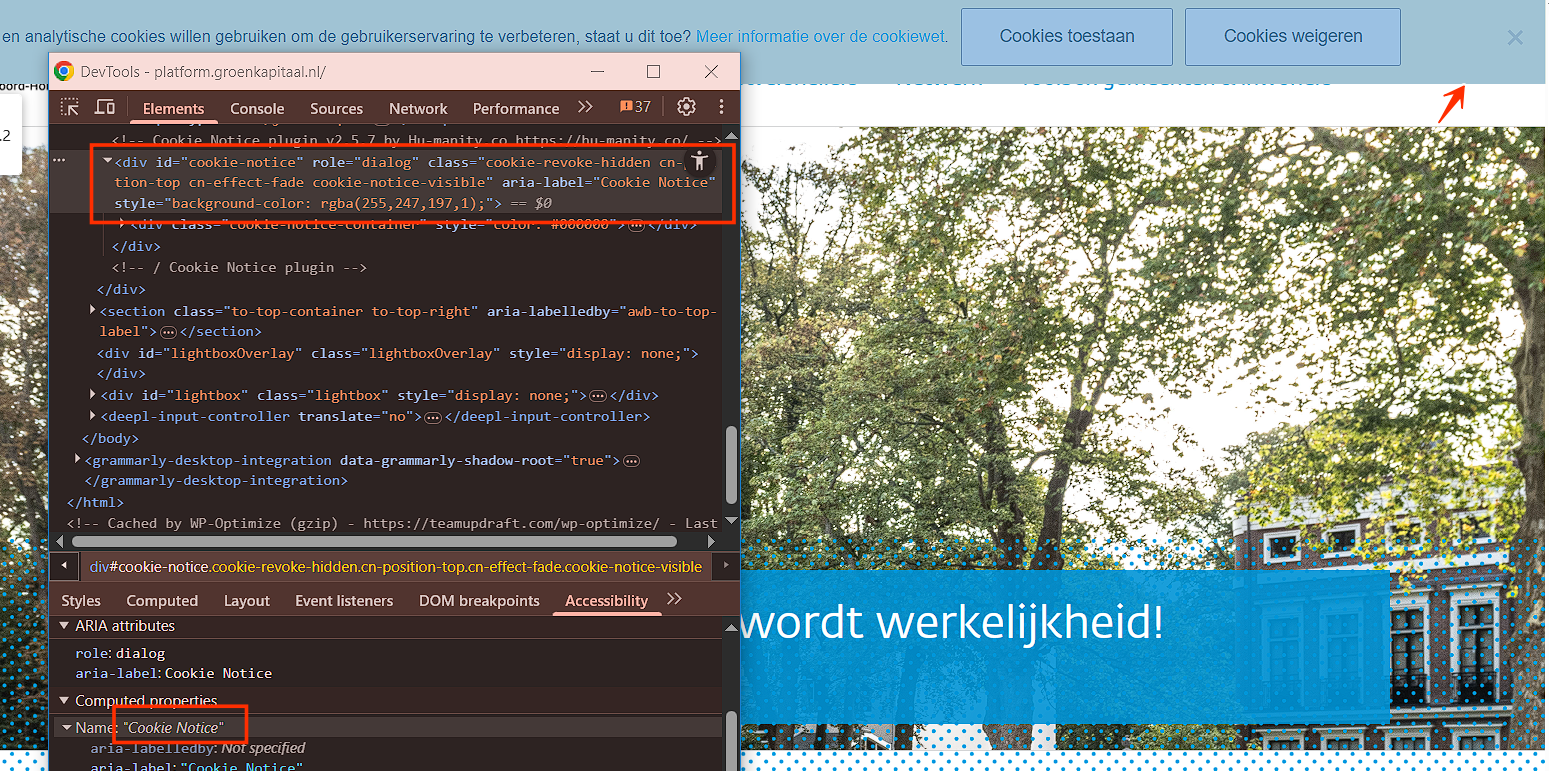Collapse the cookie-notice div node
Screen dimensions: 1549x771
click(107, 161)
